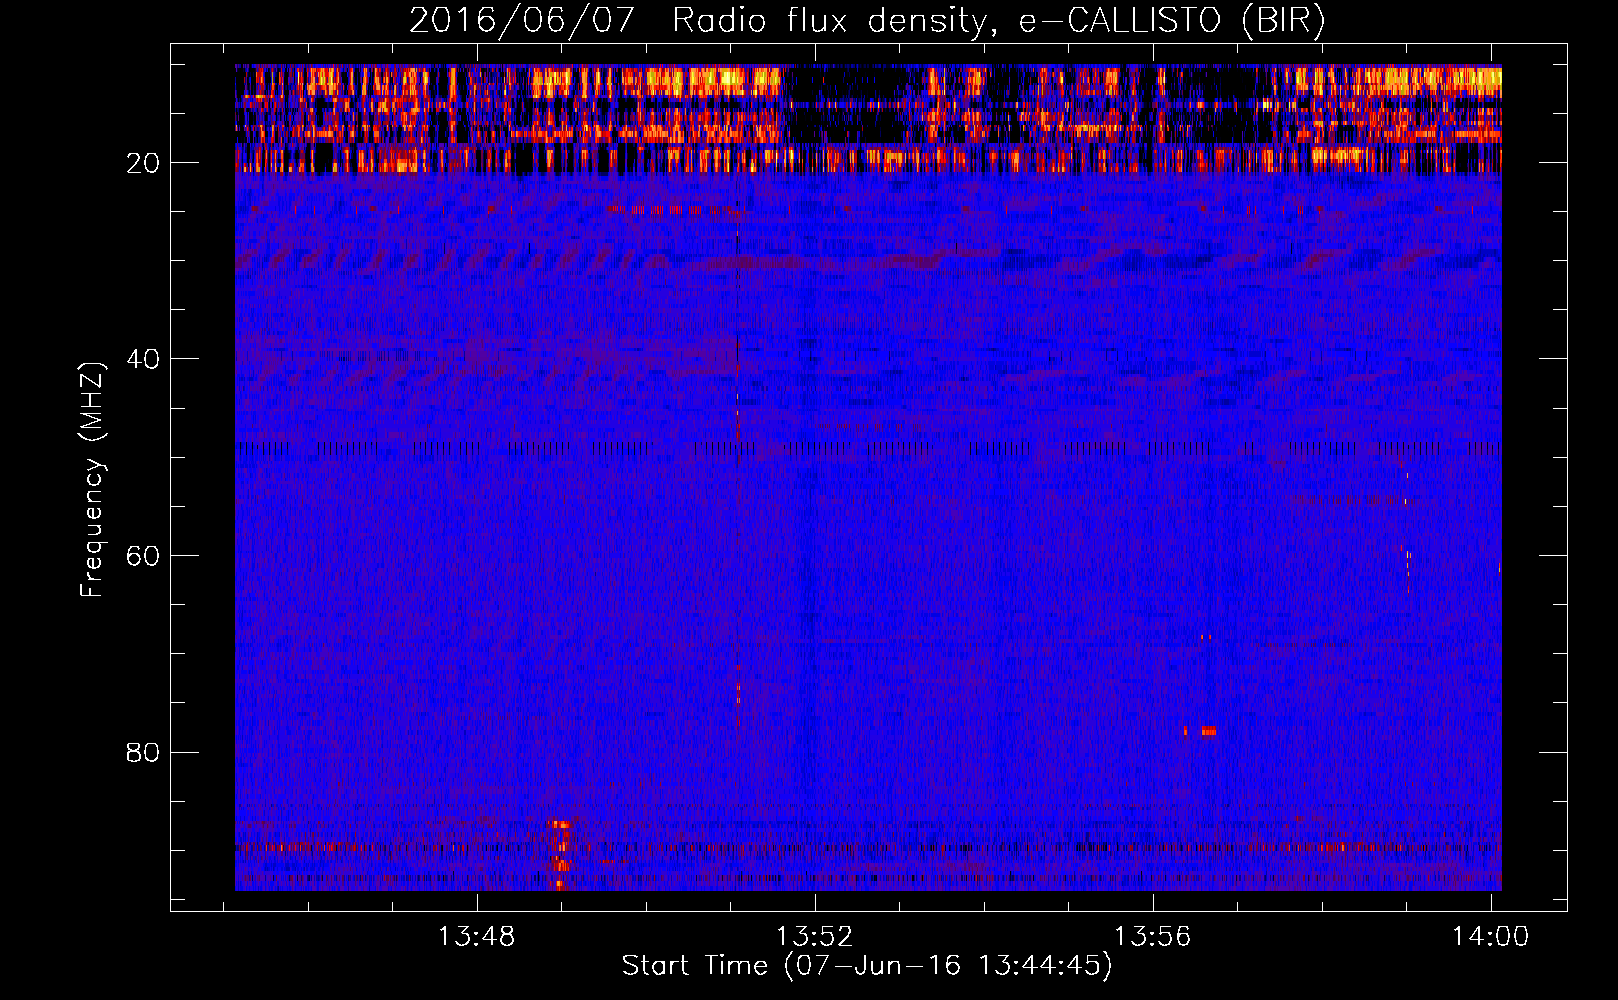Click the "Start Time (07-Jun-16 13:44:45)" label
Image resolution: width=1618 pixels, height=1000 pixels.
click(867, 966)
